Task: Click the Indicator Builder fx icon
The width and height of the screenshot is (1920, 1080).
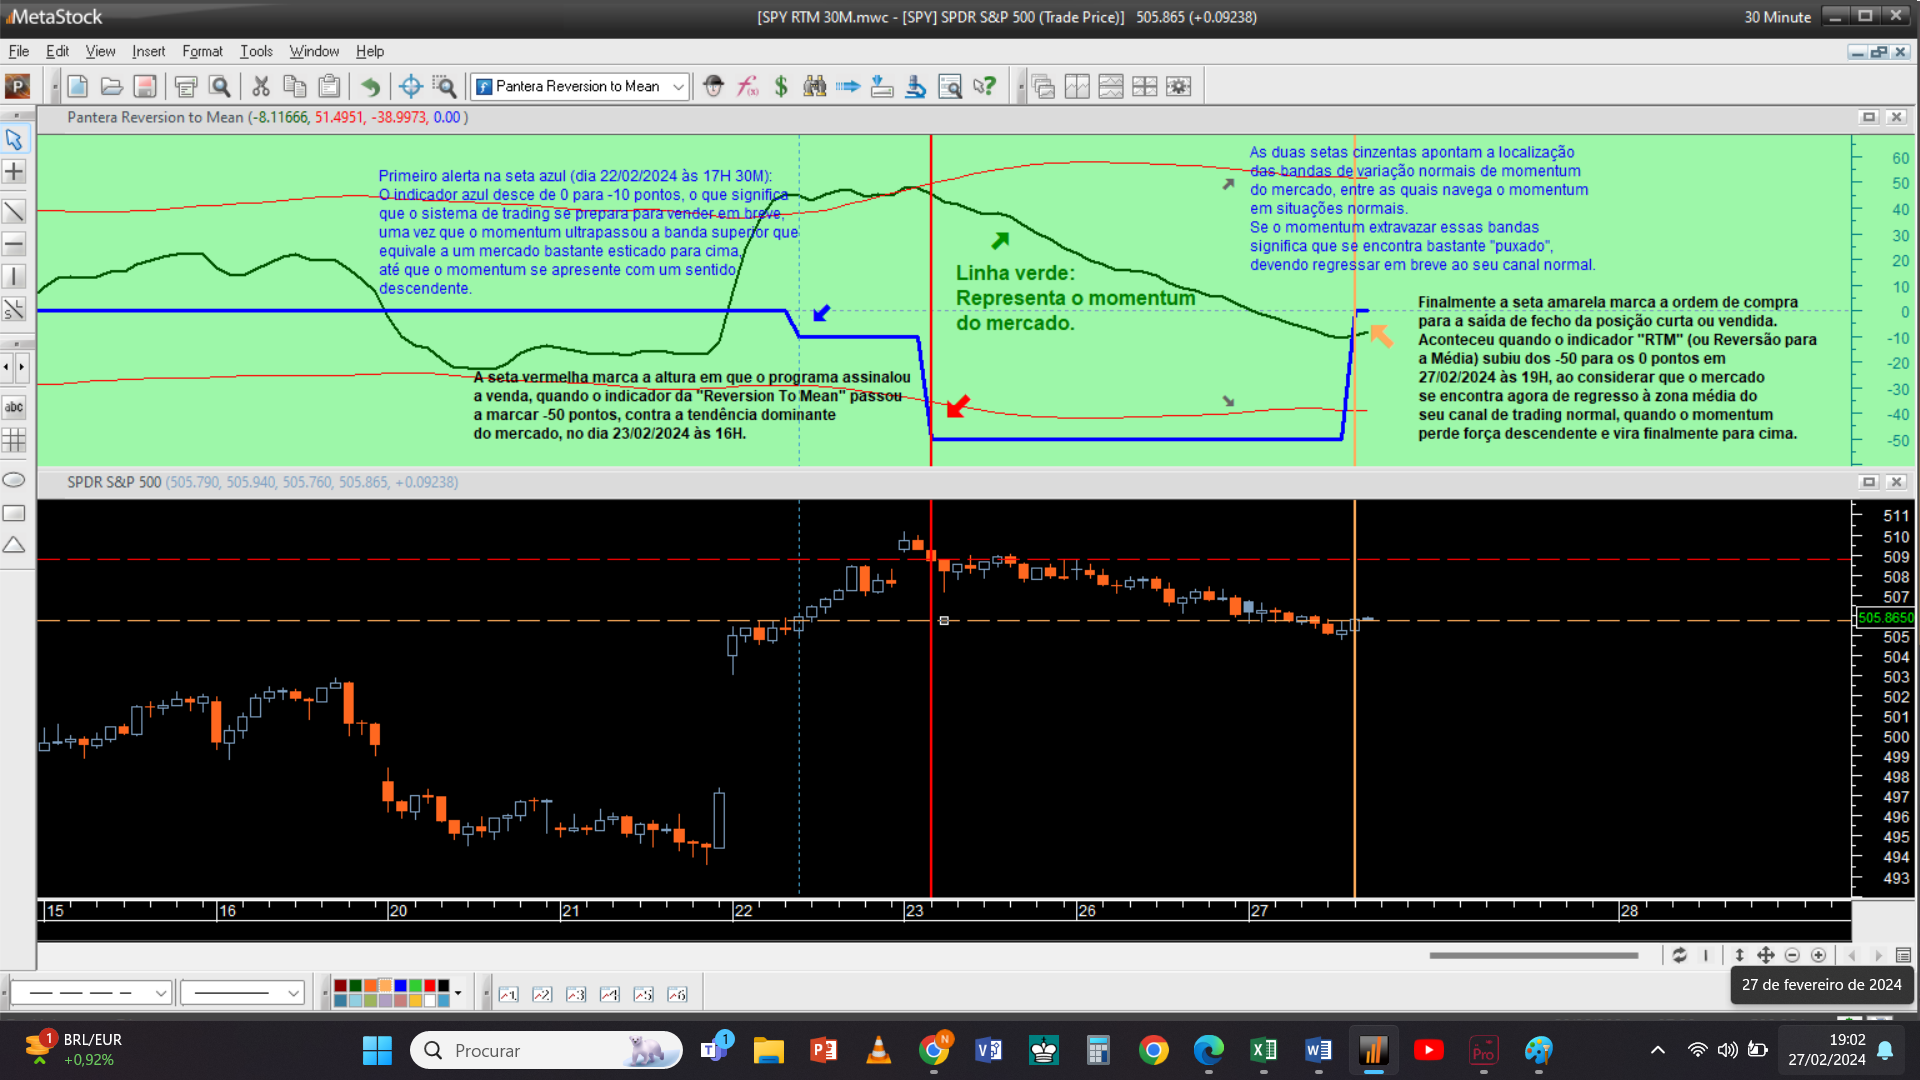Action: coord(747,87)
